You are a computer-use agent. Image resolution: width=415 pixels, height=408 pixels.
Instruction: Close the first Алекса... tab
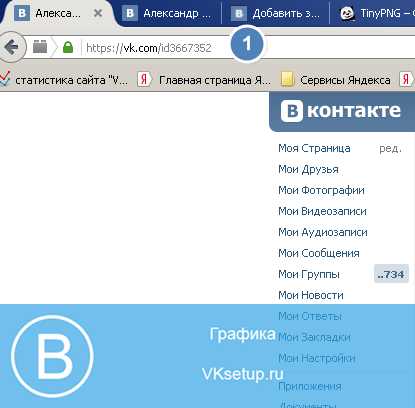click(98, 13)
